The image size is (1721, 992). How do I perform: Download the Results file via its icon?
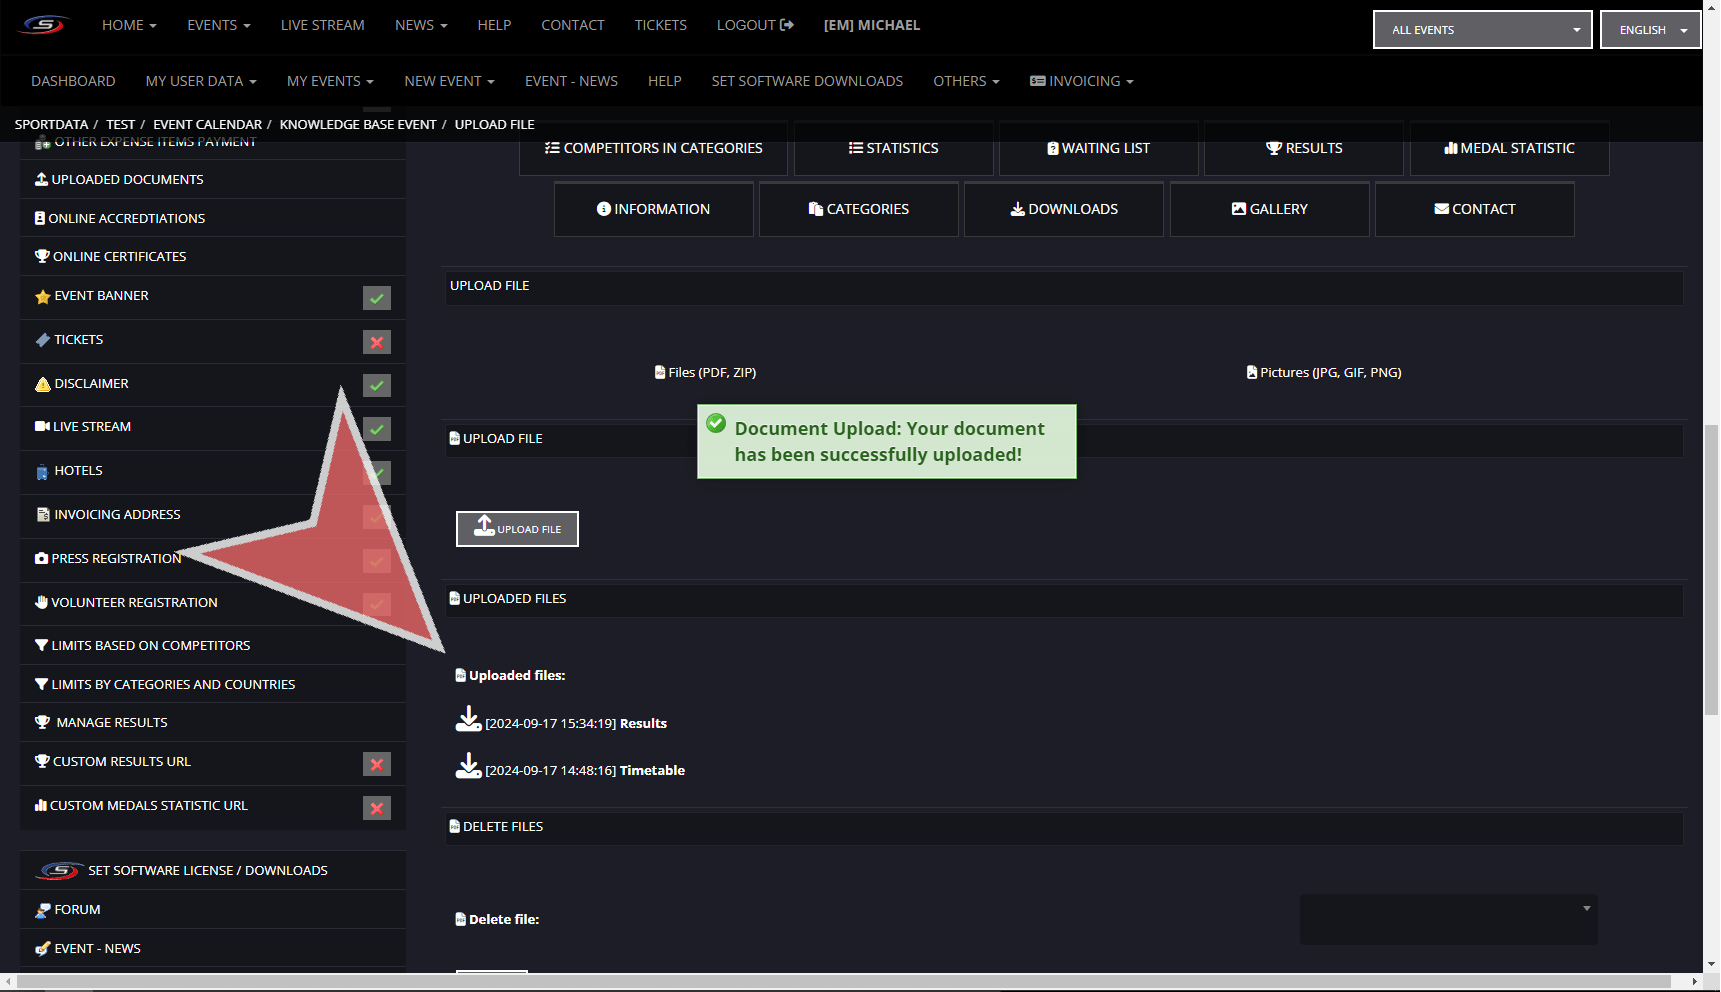(468, 719)
